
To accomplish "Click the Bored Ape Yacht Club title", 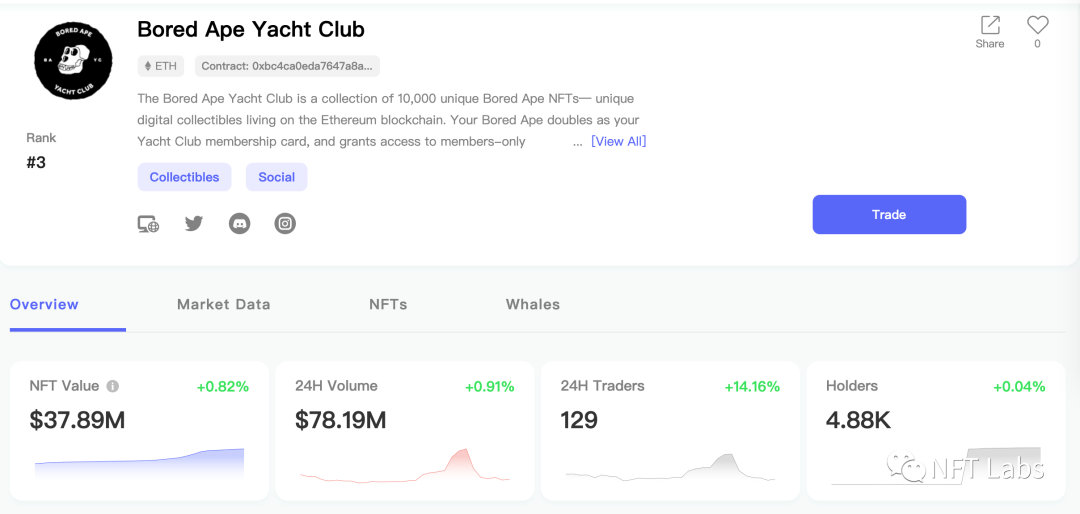I will [x=251, y=29].
